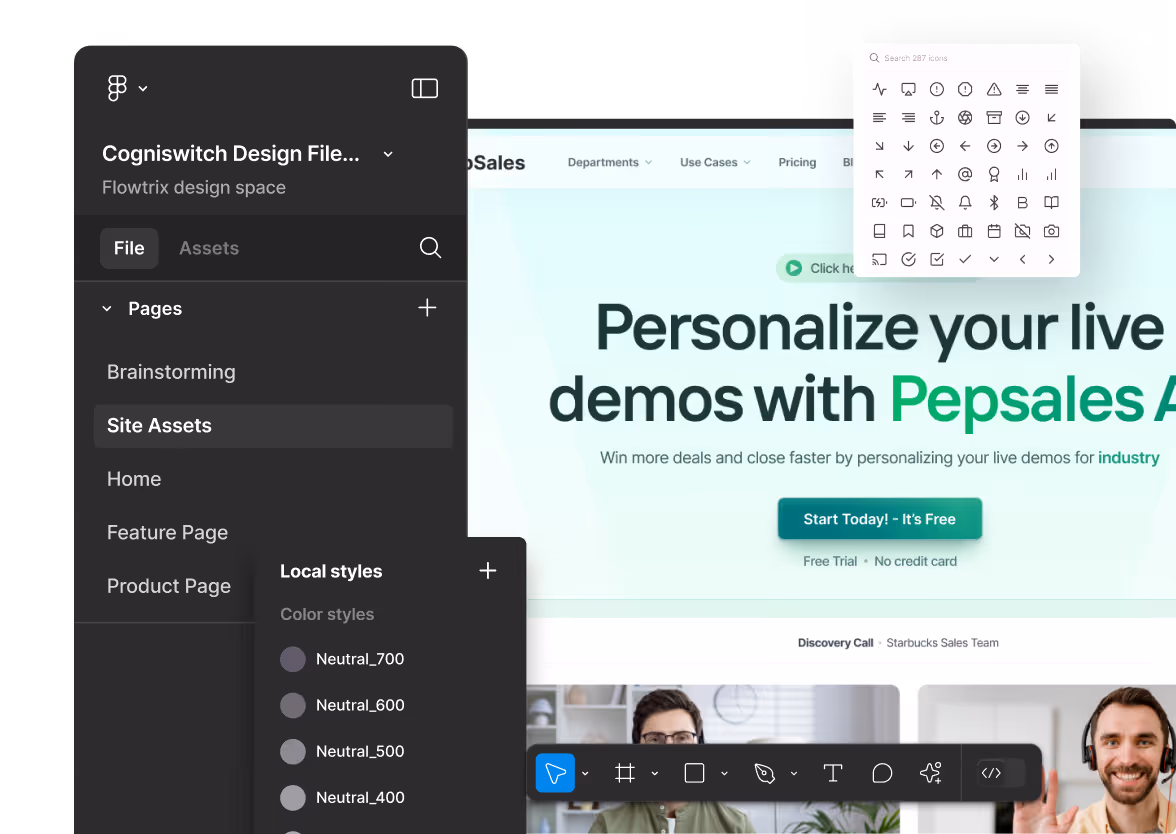
Task: Toggle the sidebar panel layout icon
Action: pos(424,88)
